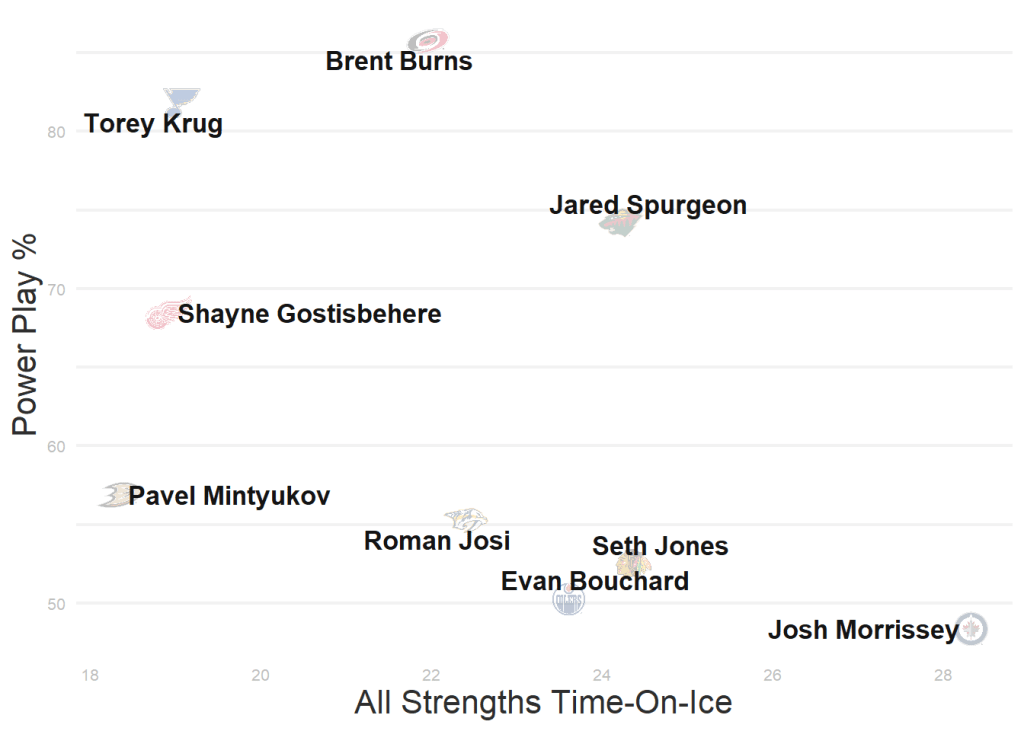Click the "Power Play %" axis title
1024x731 pixels.
pos(25,333)
